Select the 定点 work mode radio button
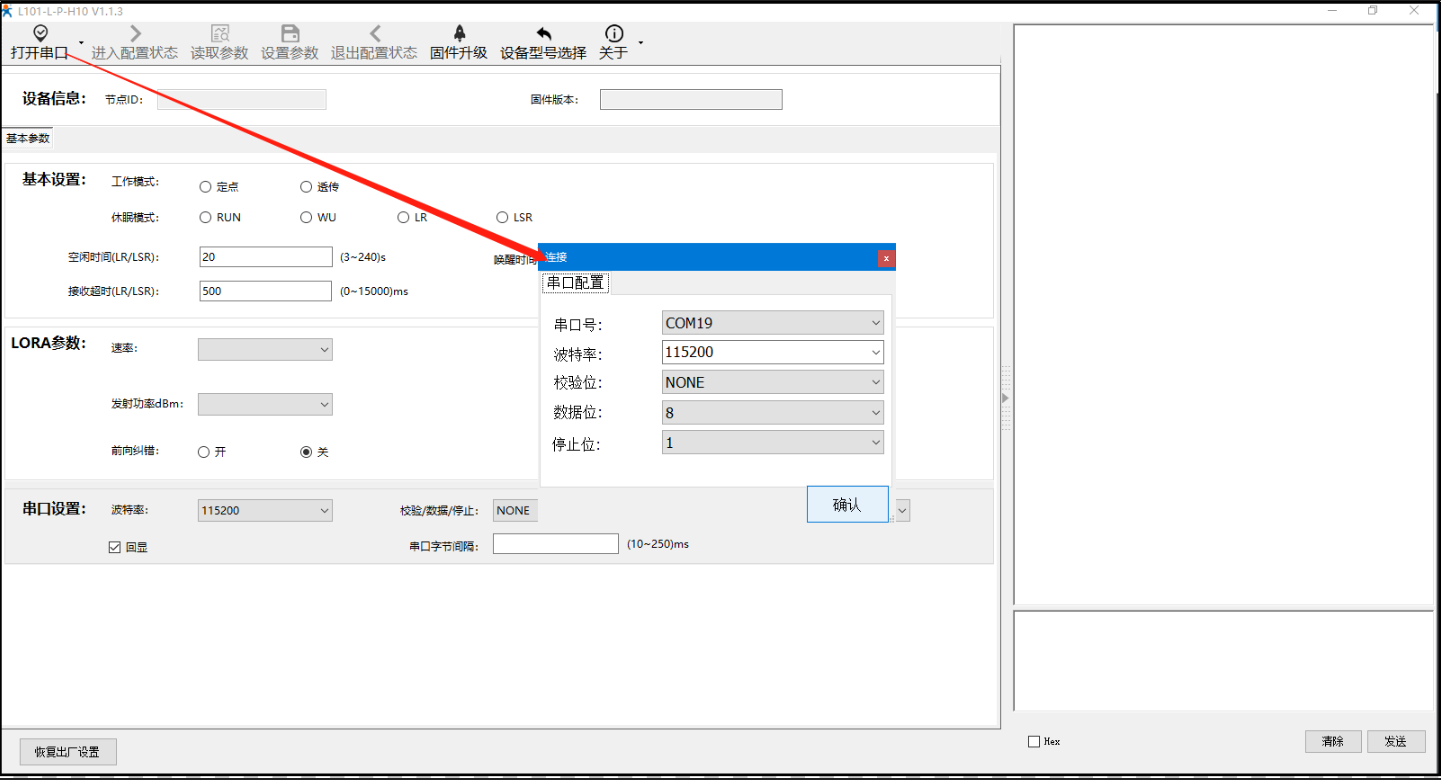 [x=206, y=187]
